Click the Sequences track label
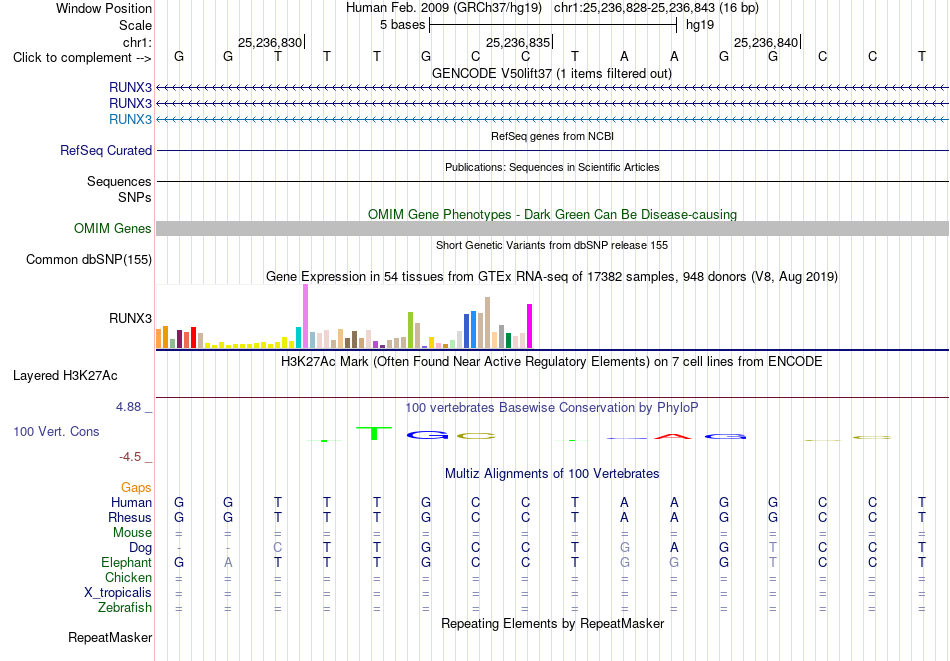Viewport: 950px width, 661px height. 119,181
